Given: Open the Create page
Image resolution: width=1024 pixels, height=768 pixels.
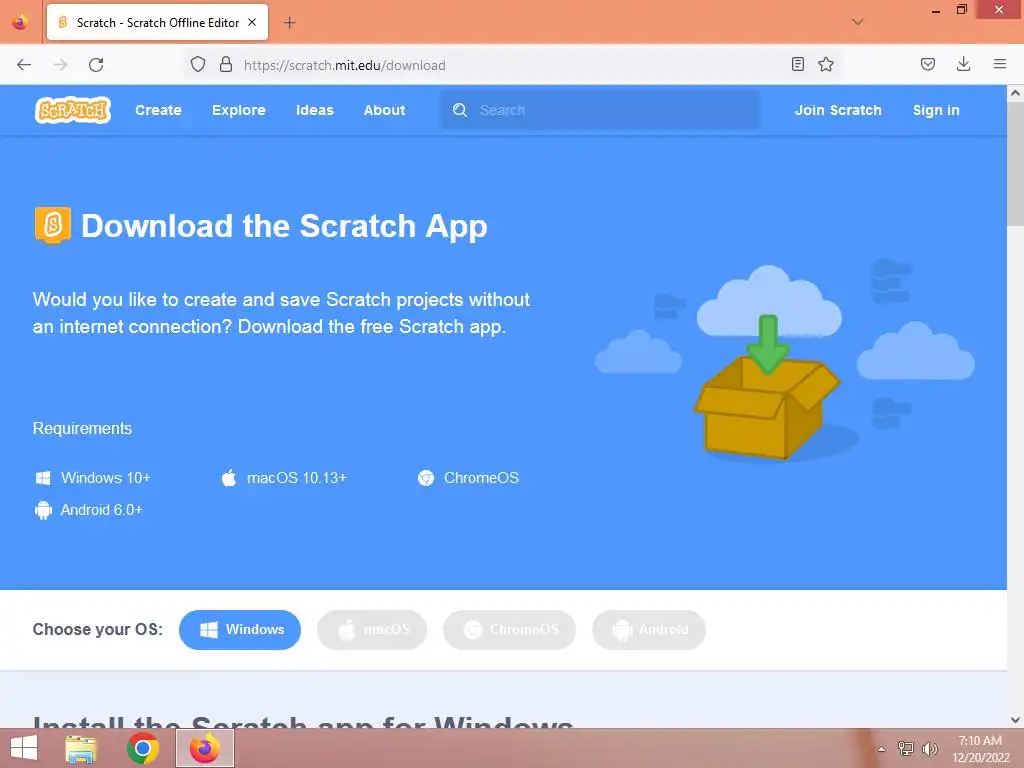Looking at the screenshot, I should pos(158,110).
